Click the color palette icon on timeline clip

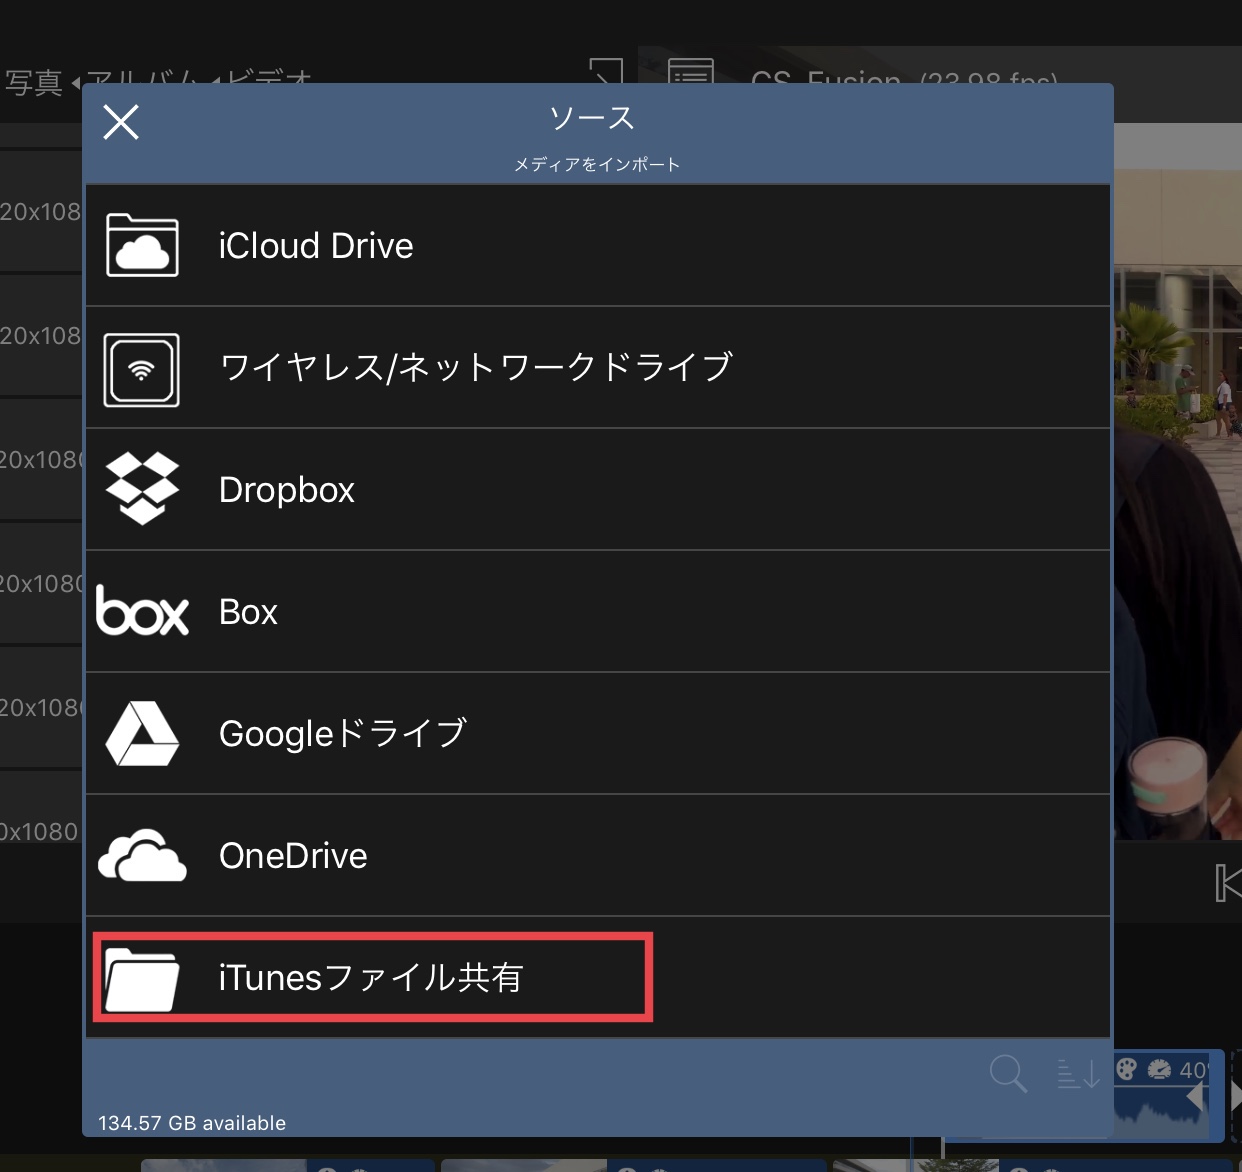(x=1127, y=1069)
